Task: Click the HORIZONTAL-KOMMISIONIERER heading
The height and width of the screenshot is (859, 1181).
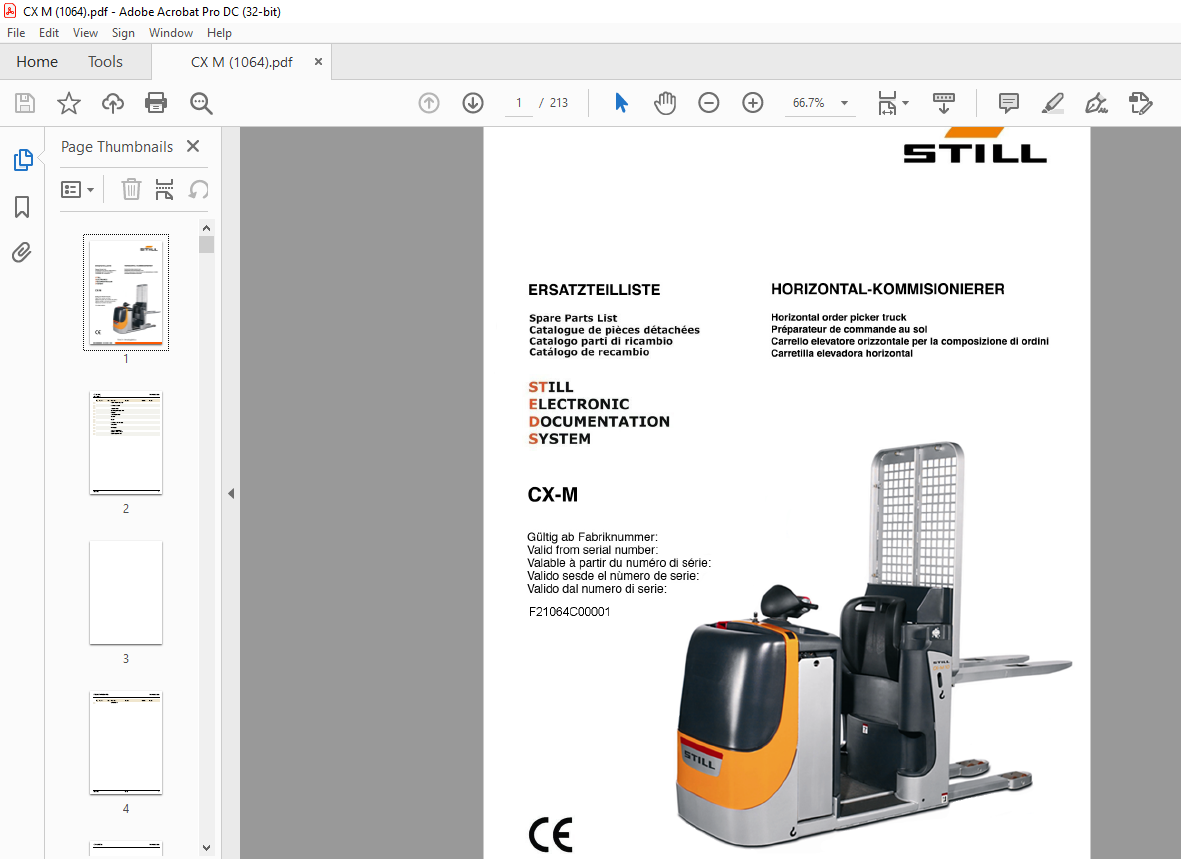Action: click(887, 289)
